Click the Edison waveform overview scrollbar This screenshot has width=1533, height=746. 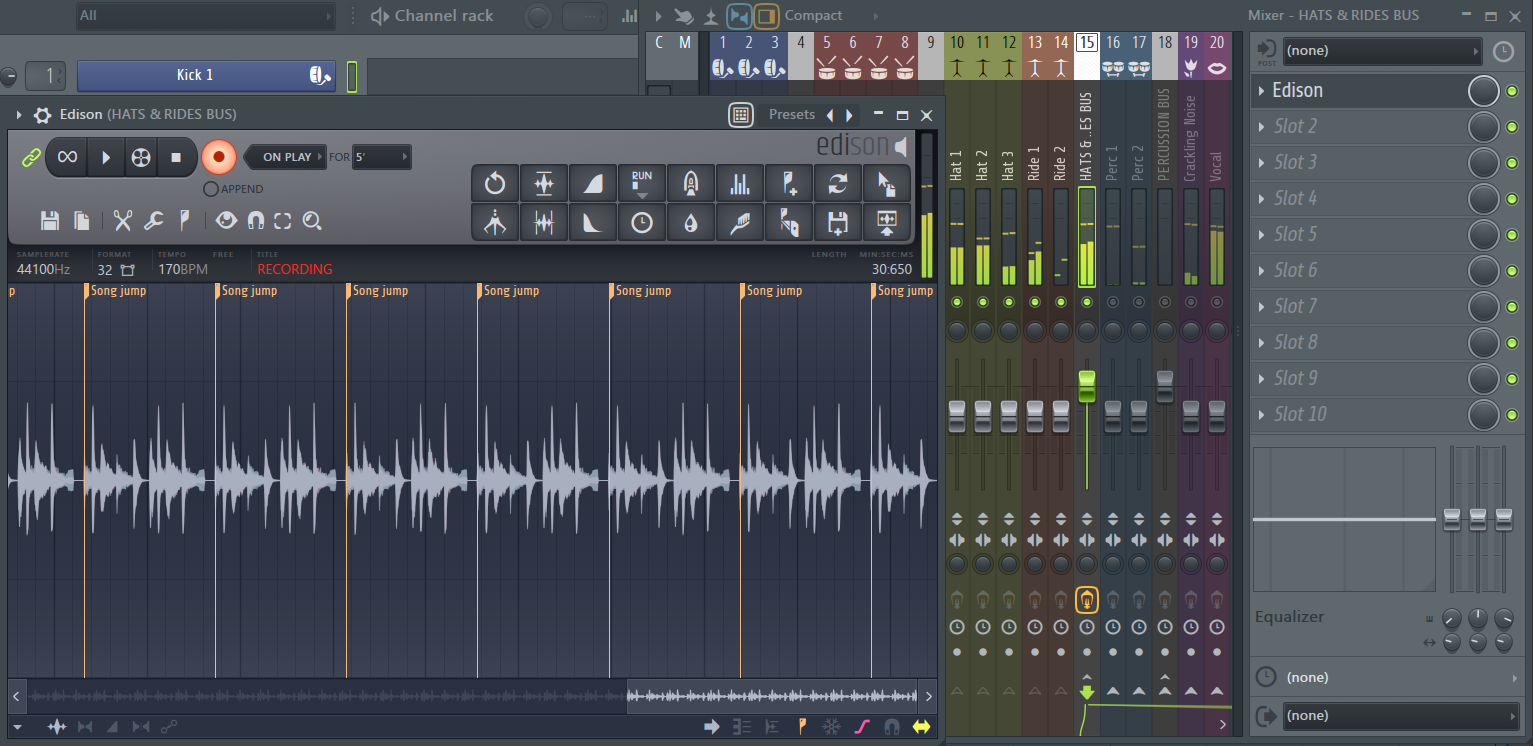point(472,696)
